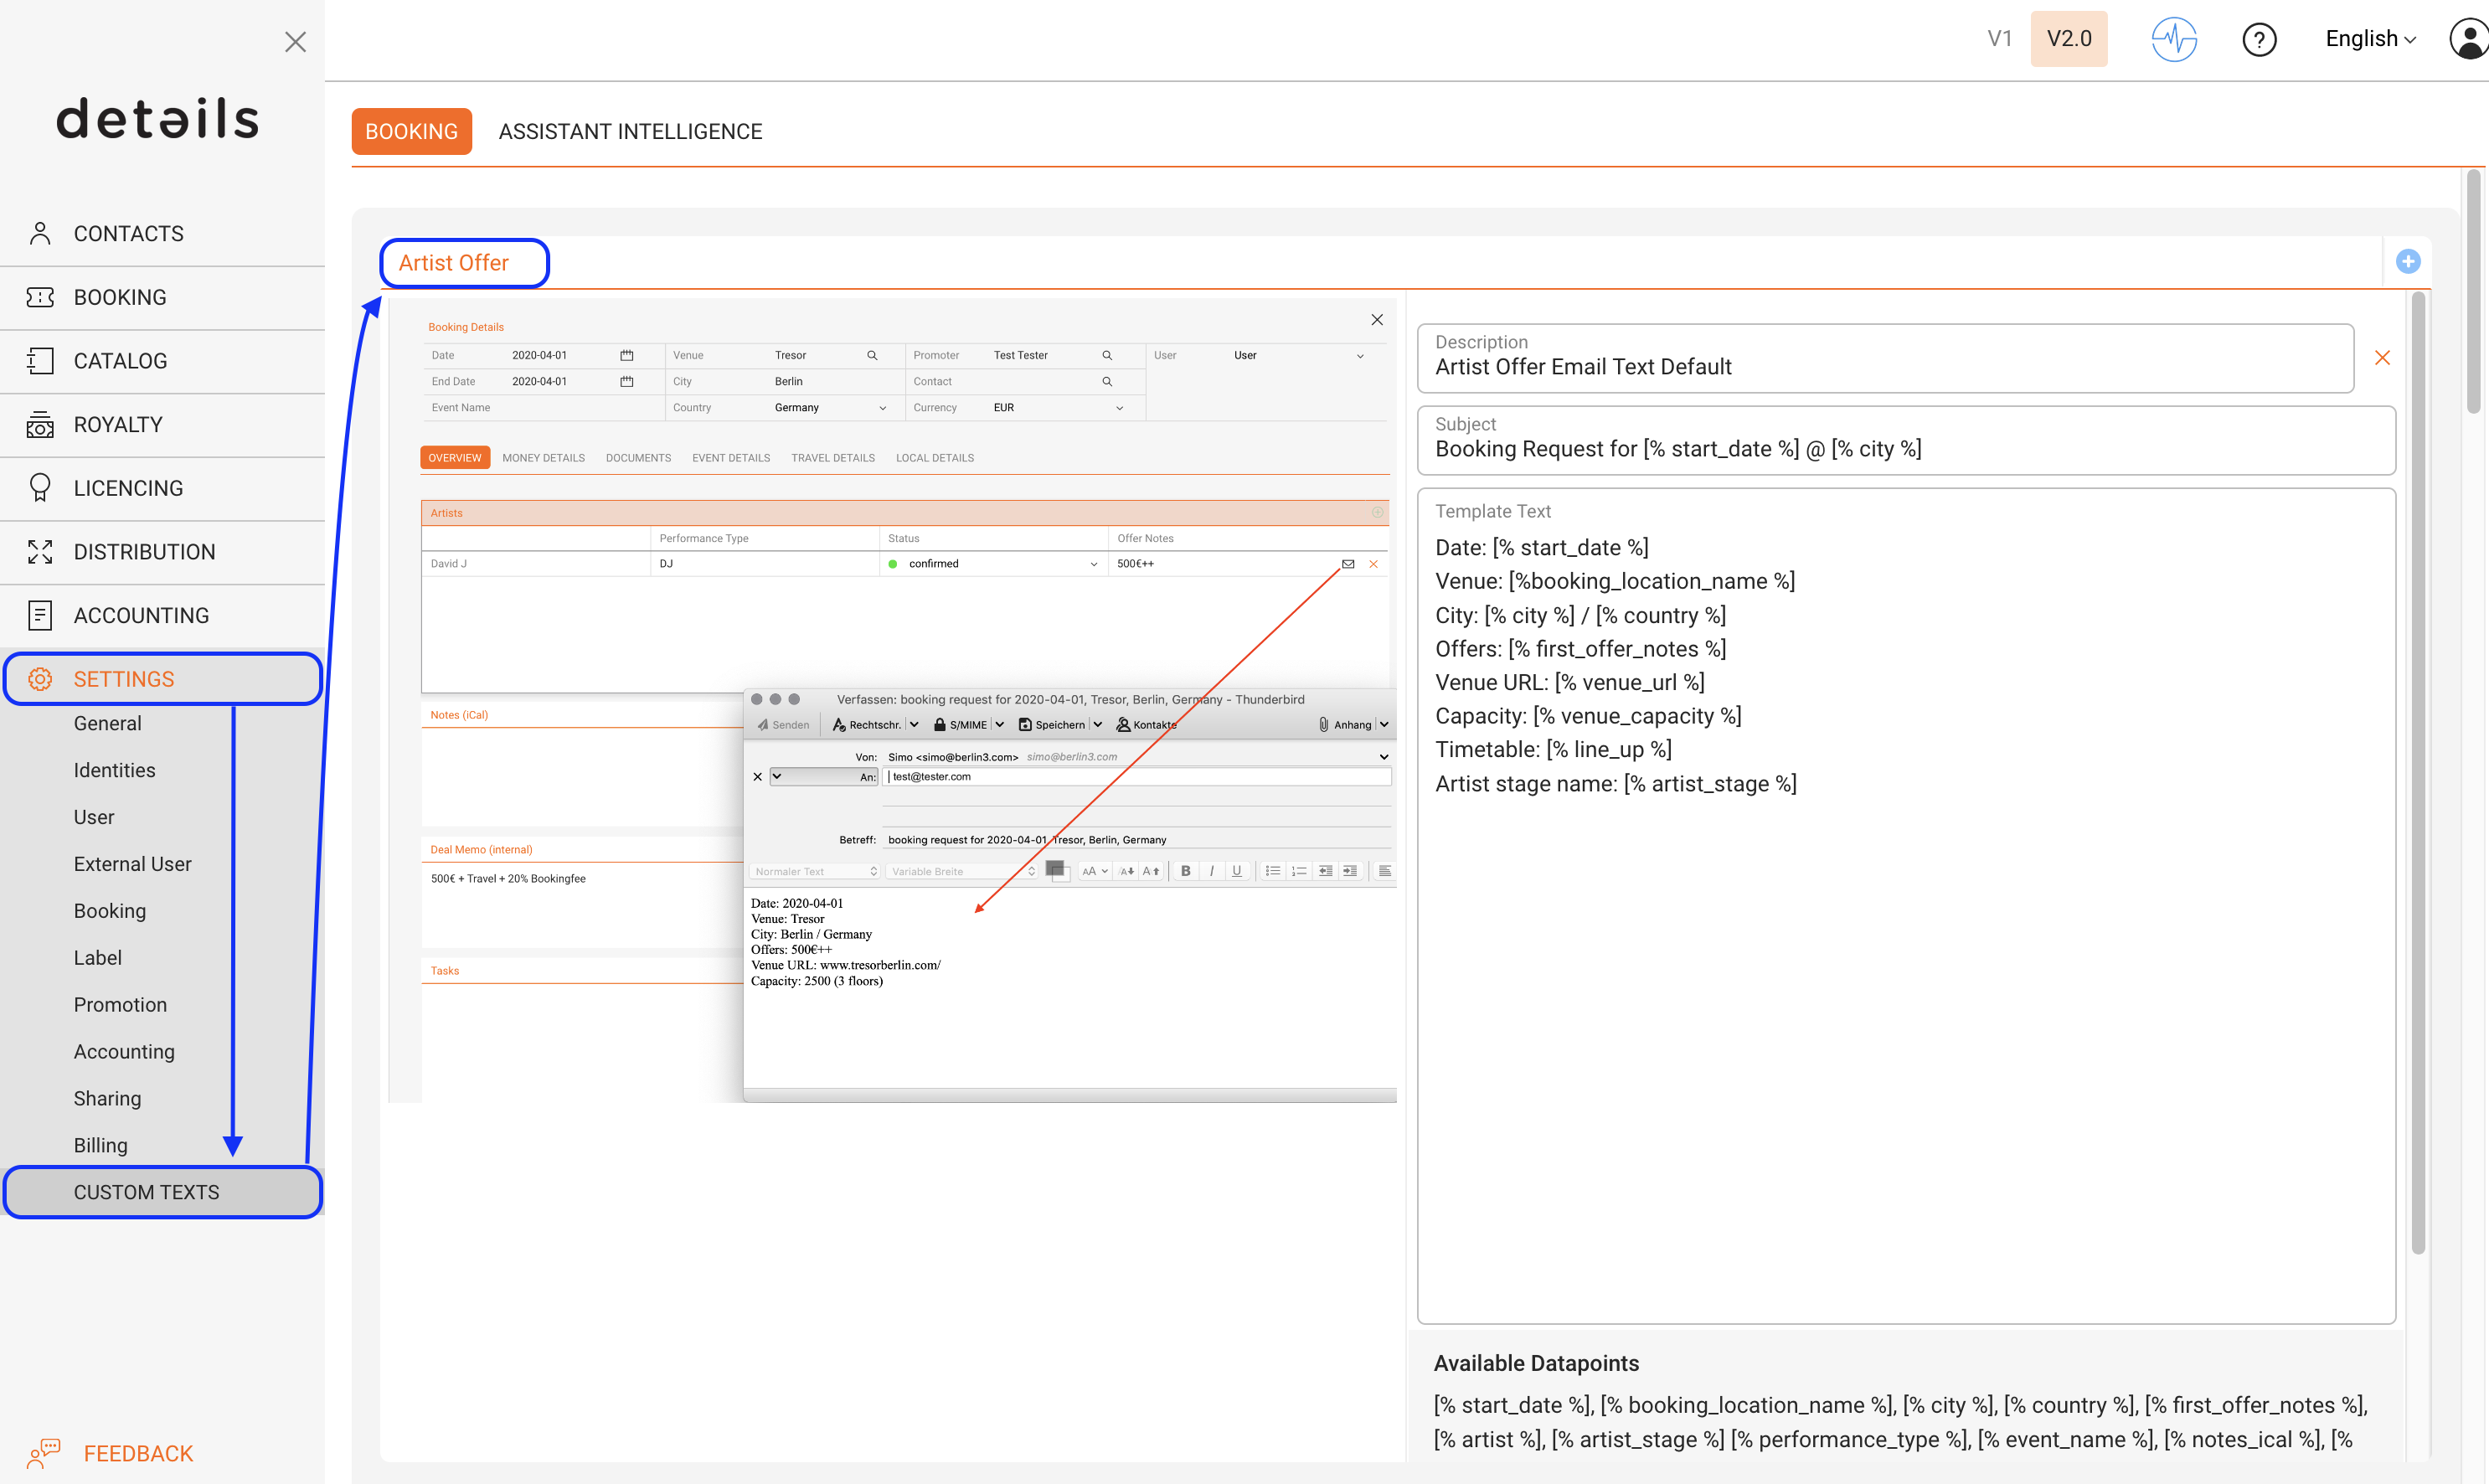
Task: Open Billing settings
Action: pos(100,1146)
